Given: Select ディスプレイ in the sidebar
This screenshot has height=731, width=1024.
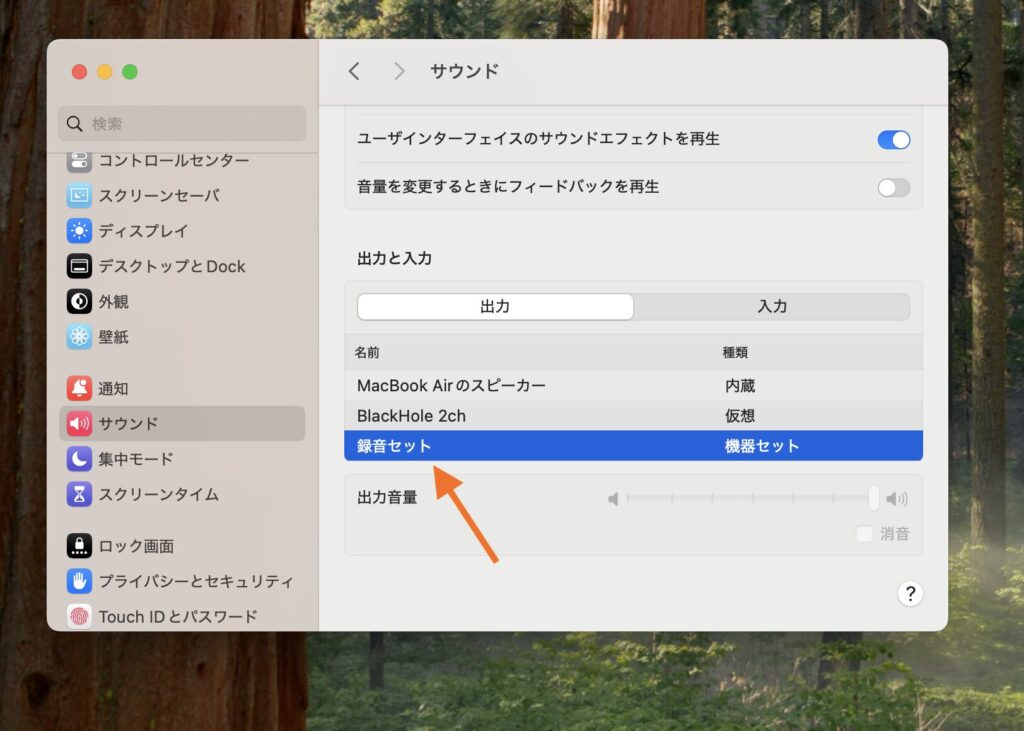Looking at the screenshot, I should click(x=144, y=231).
